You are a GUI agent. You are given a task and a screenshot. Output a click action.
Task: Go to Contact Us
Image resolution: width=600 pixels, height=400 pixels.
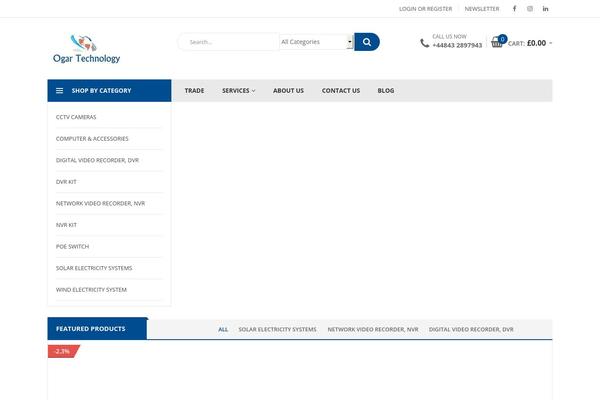(x=341, y=91)
